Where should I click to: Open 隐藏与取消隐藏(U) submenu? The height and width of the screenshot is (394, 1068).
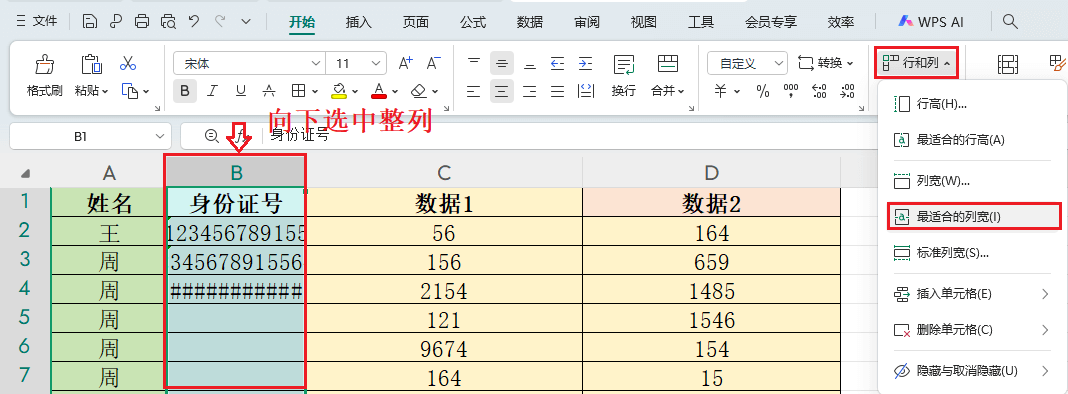click(x=973, y=371)
